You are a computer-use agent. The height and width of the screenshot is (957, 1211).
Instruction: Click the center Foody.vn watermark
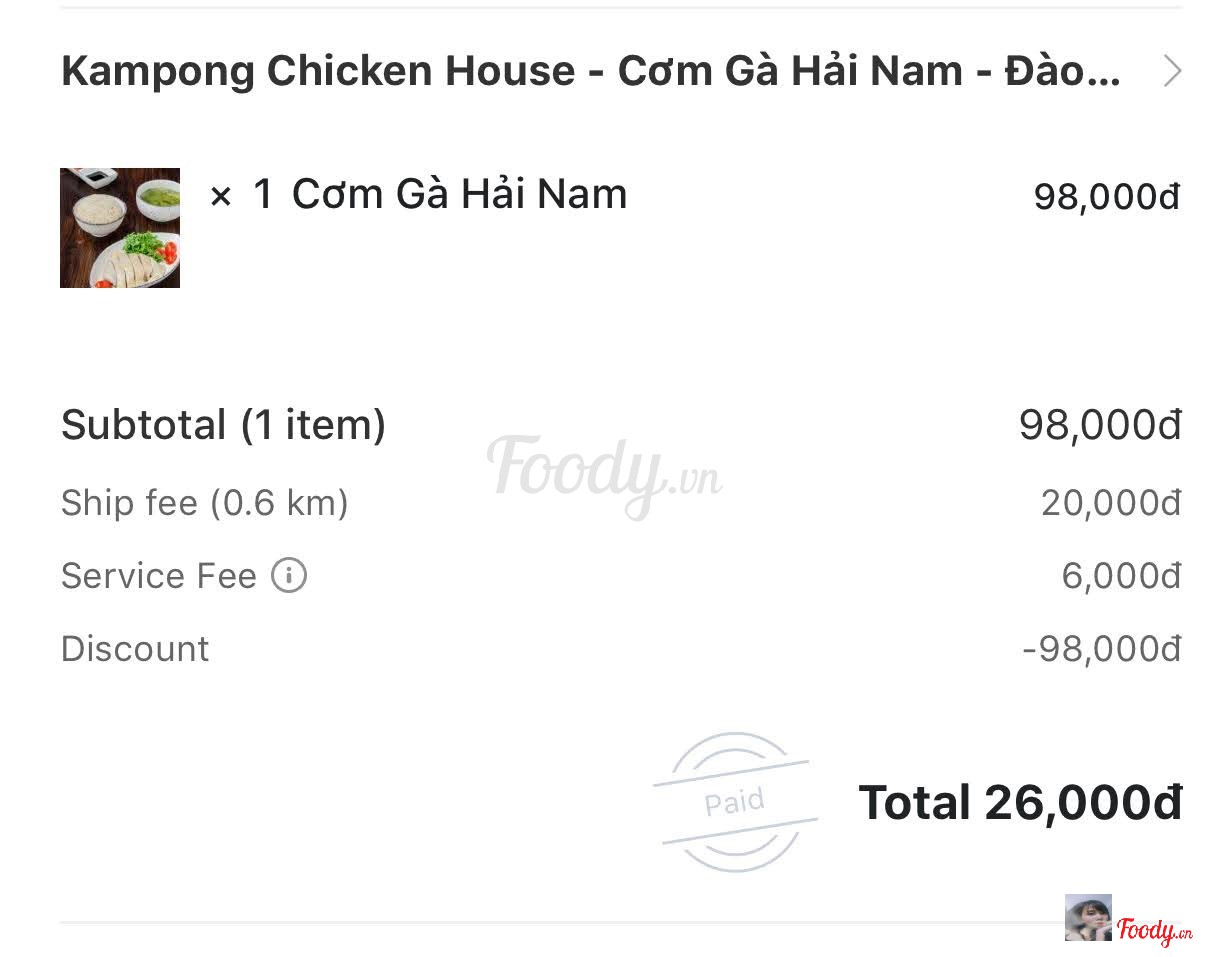pos(604,473)
